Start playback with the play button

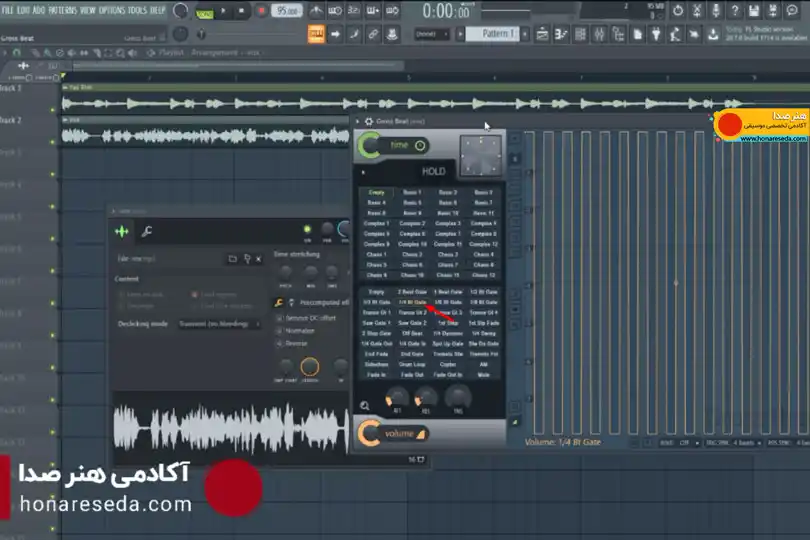223,11
